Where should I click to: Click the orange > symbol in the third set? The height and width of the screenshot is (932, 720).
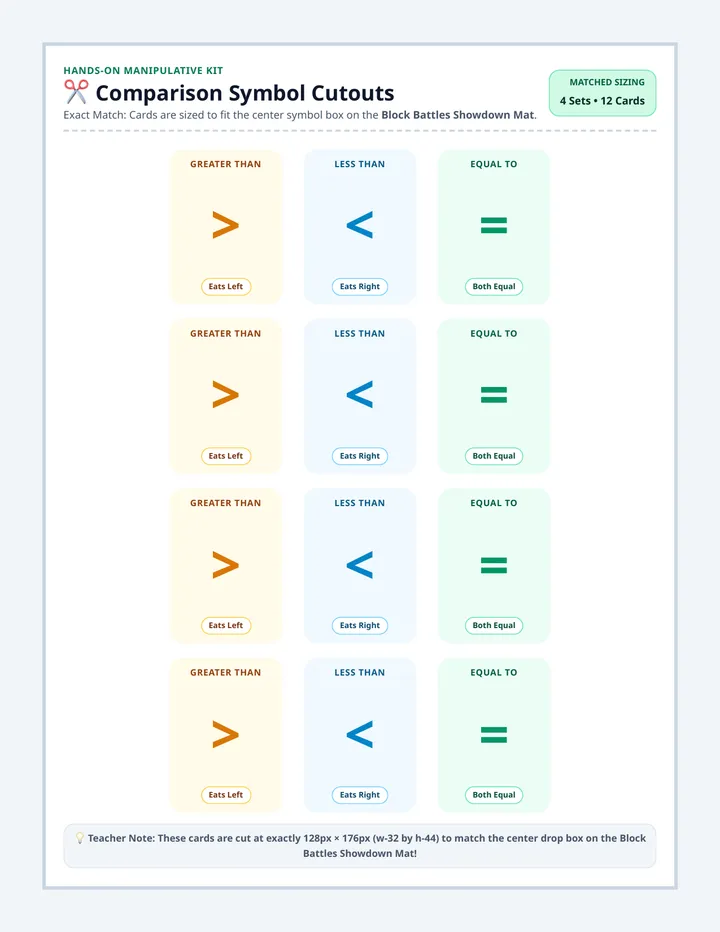pos(225,565)
